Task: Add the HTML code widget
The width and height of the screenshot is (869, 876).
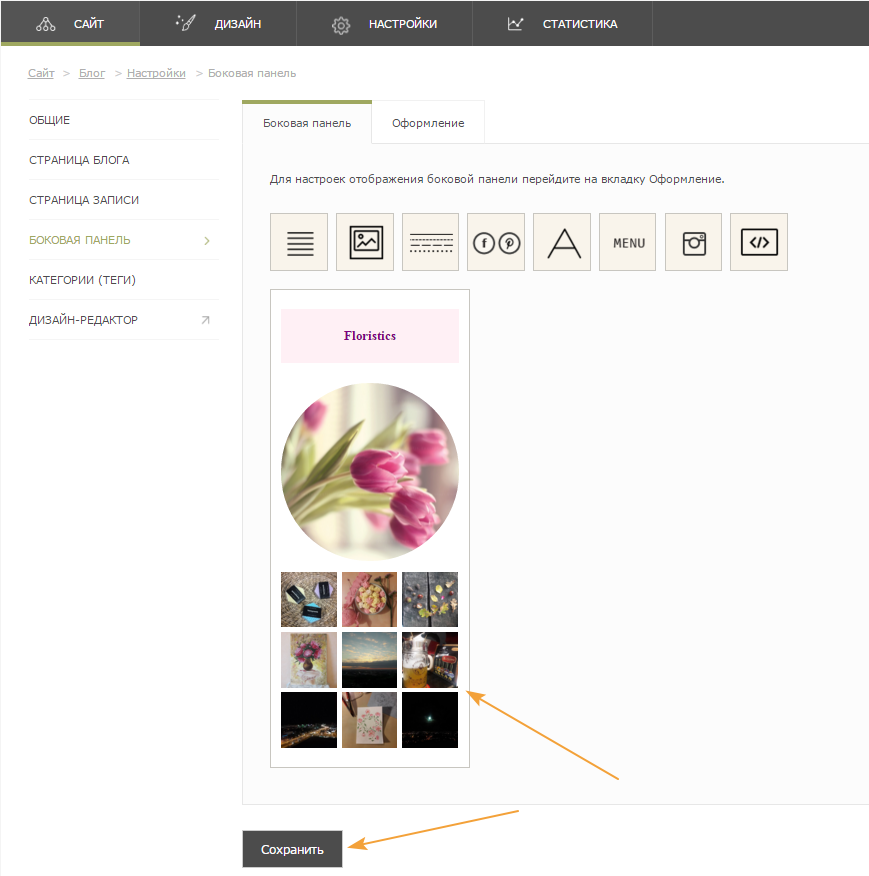Action: tap(759, 242)
